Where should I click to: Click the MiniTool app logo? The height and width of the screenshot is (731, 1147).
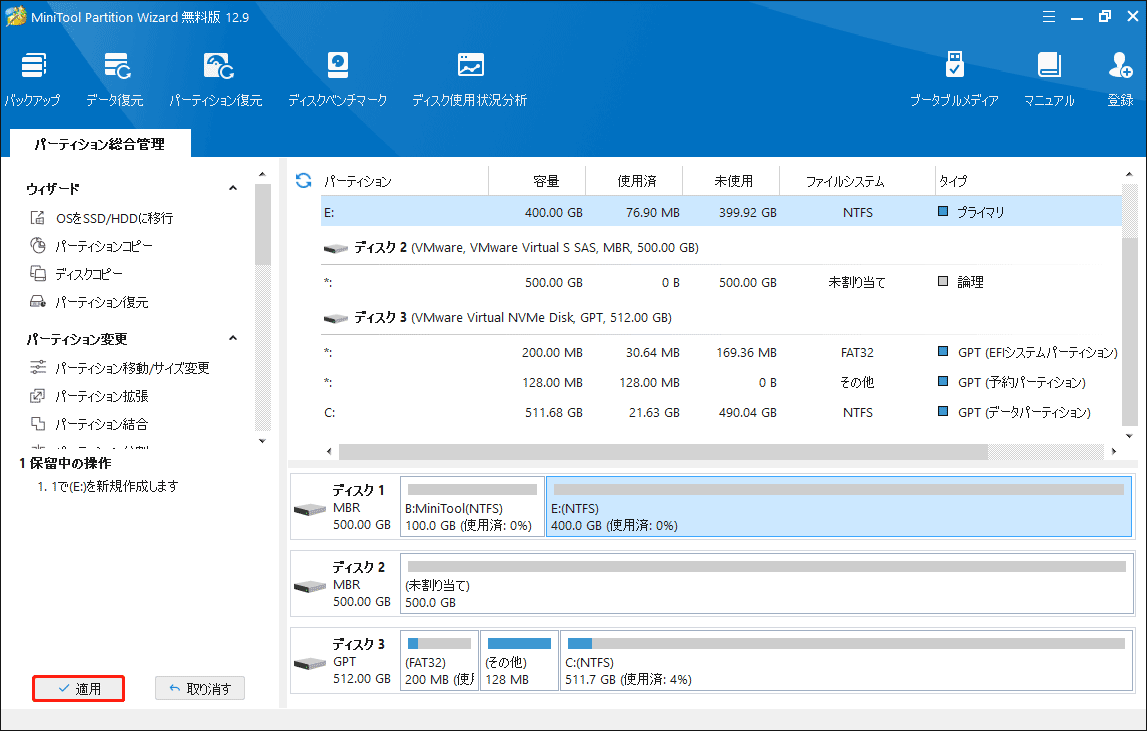coord(15,16)
